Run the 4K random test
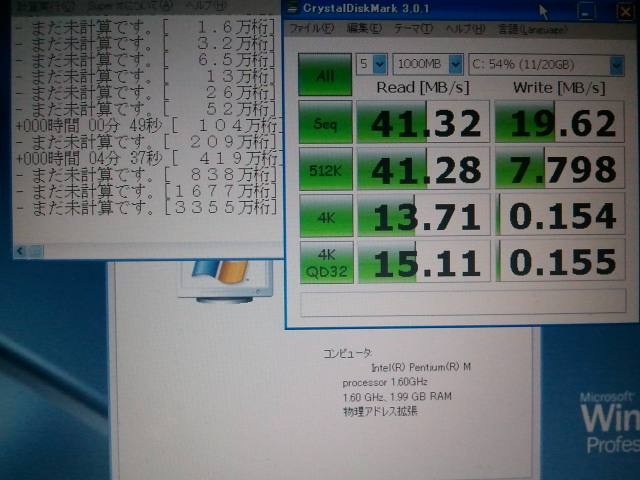640x480 pixels. (x=326, y=216)
